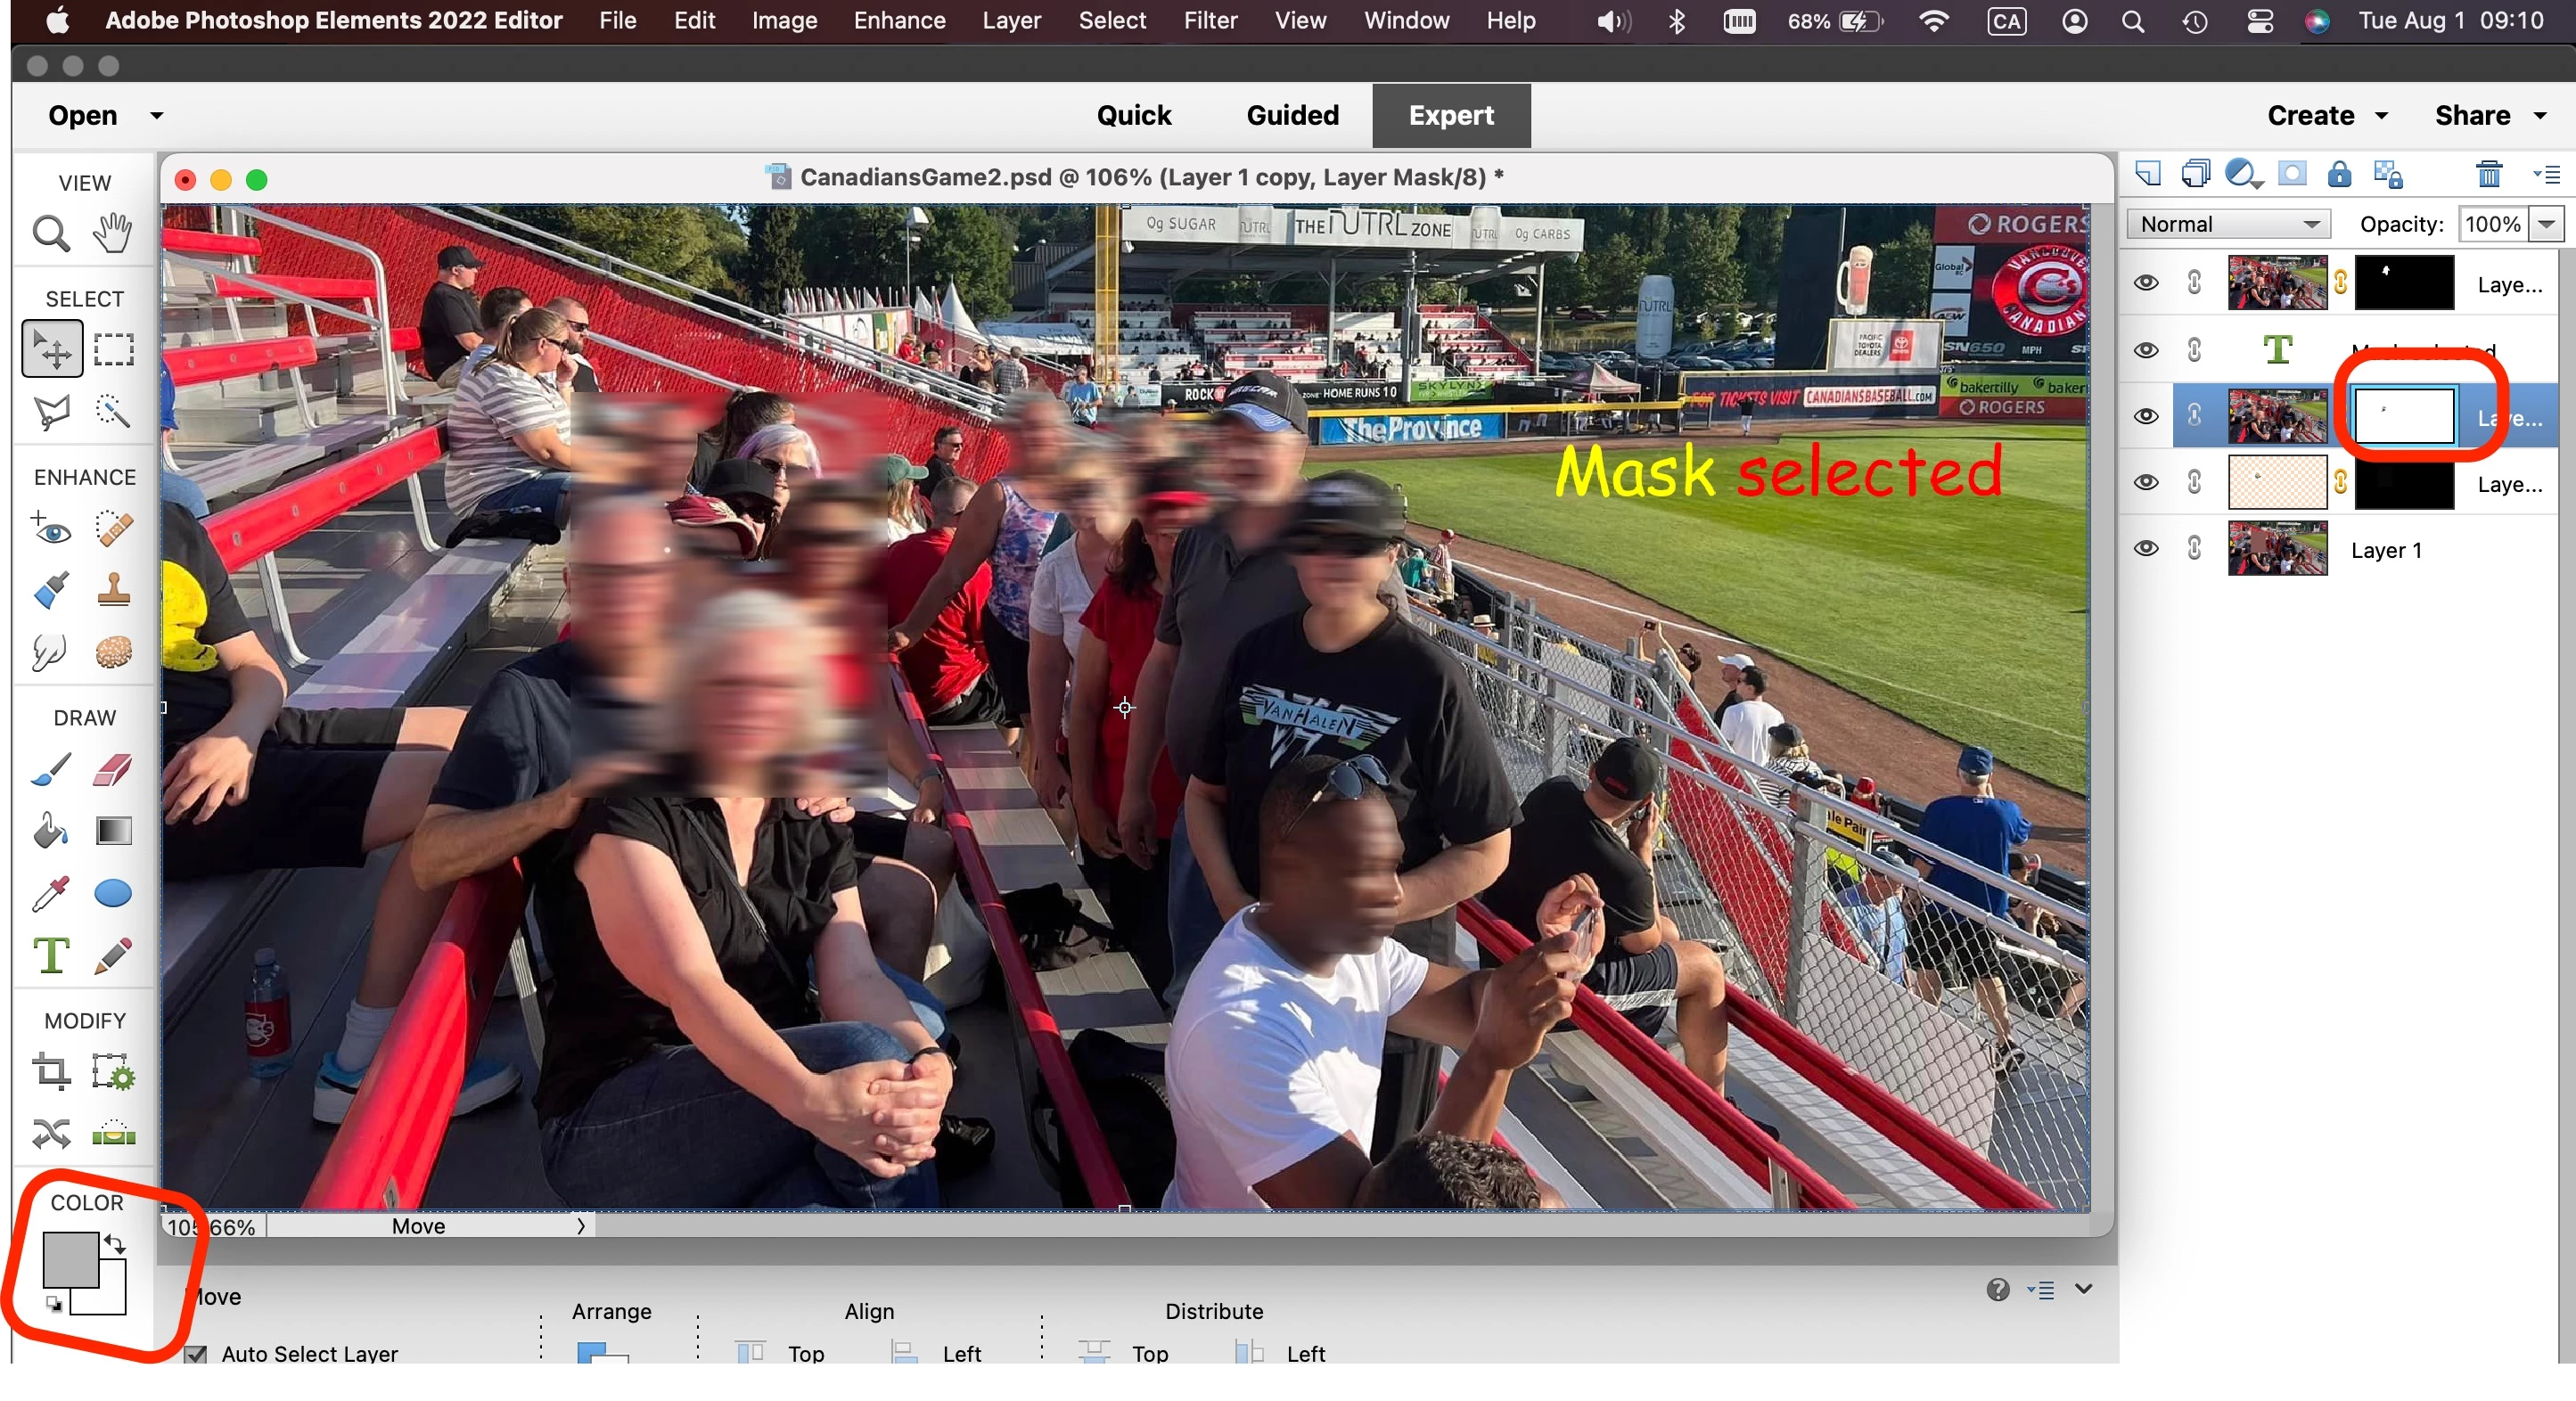This screenshot has width=2576, height=1401.
Task: Select the Rectangular Marquee tool
Action: point(113,350)
